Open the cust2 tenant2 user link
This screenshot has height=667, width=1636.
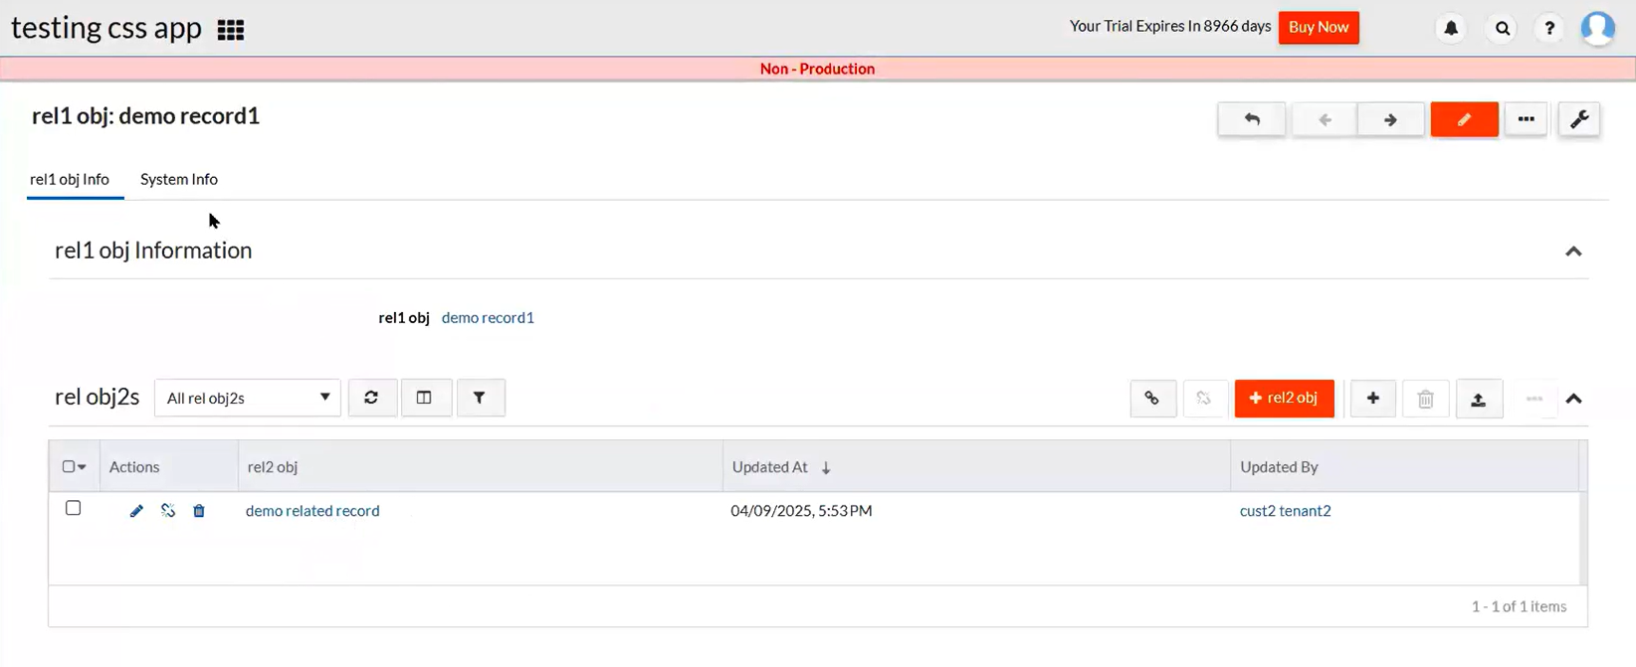tap(1285, 511)
